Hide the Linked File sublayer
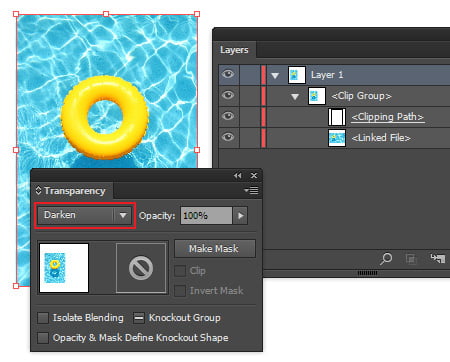Image resolution: width=450 pixels, height=362 pixels. point(228,137)
